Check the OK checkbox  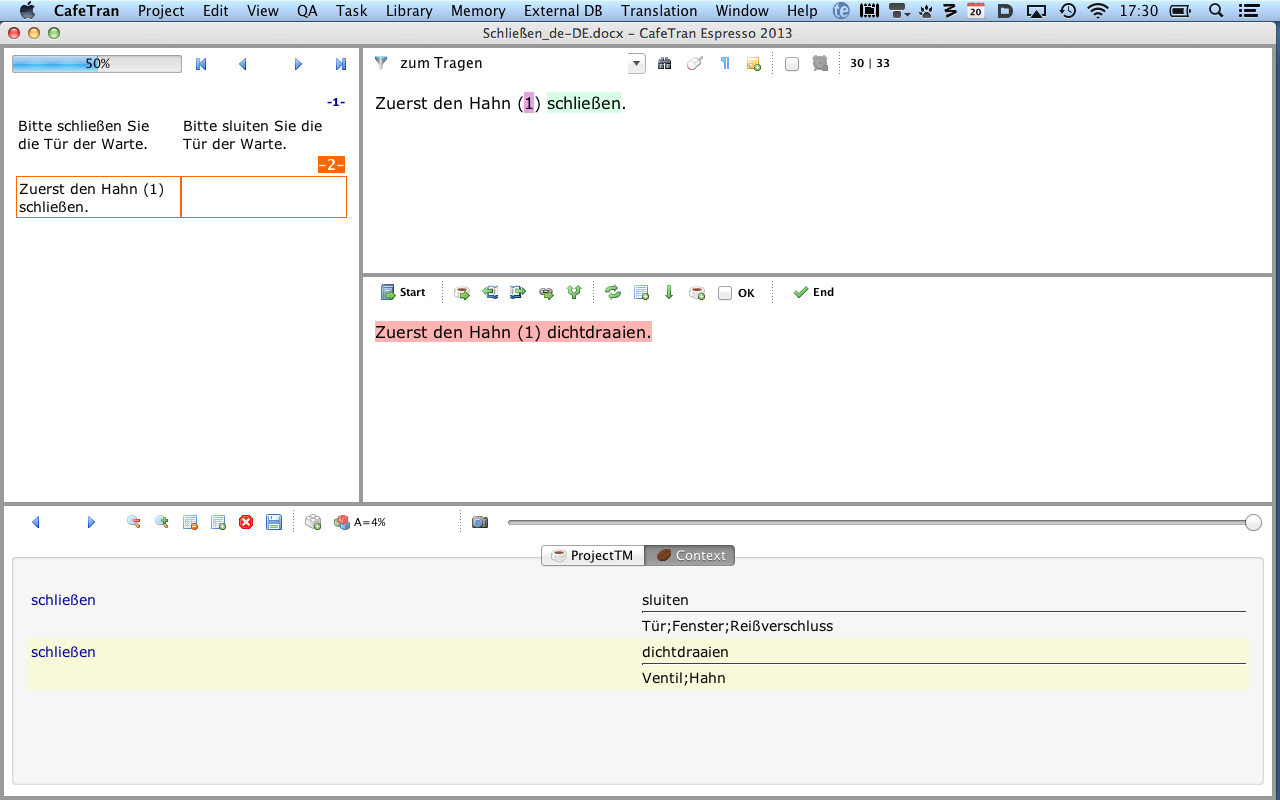725,293
